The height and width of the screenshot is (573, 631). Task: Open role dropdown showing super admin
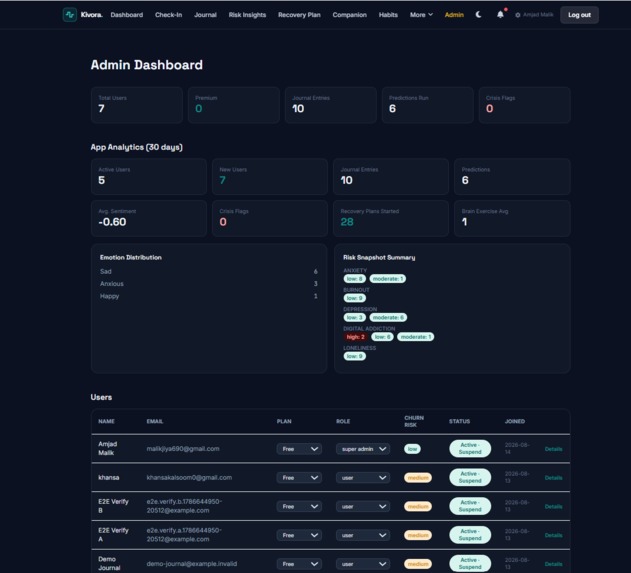(x=363, y=449)
